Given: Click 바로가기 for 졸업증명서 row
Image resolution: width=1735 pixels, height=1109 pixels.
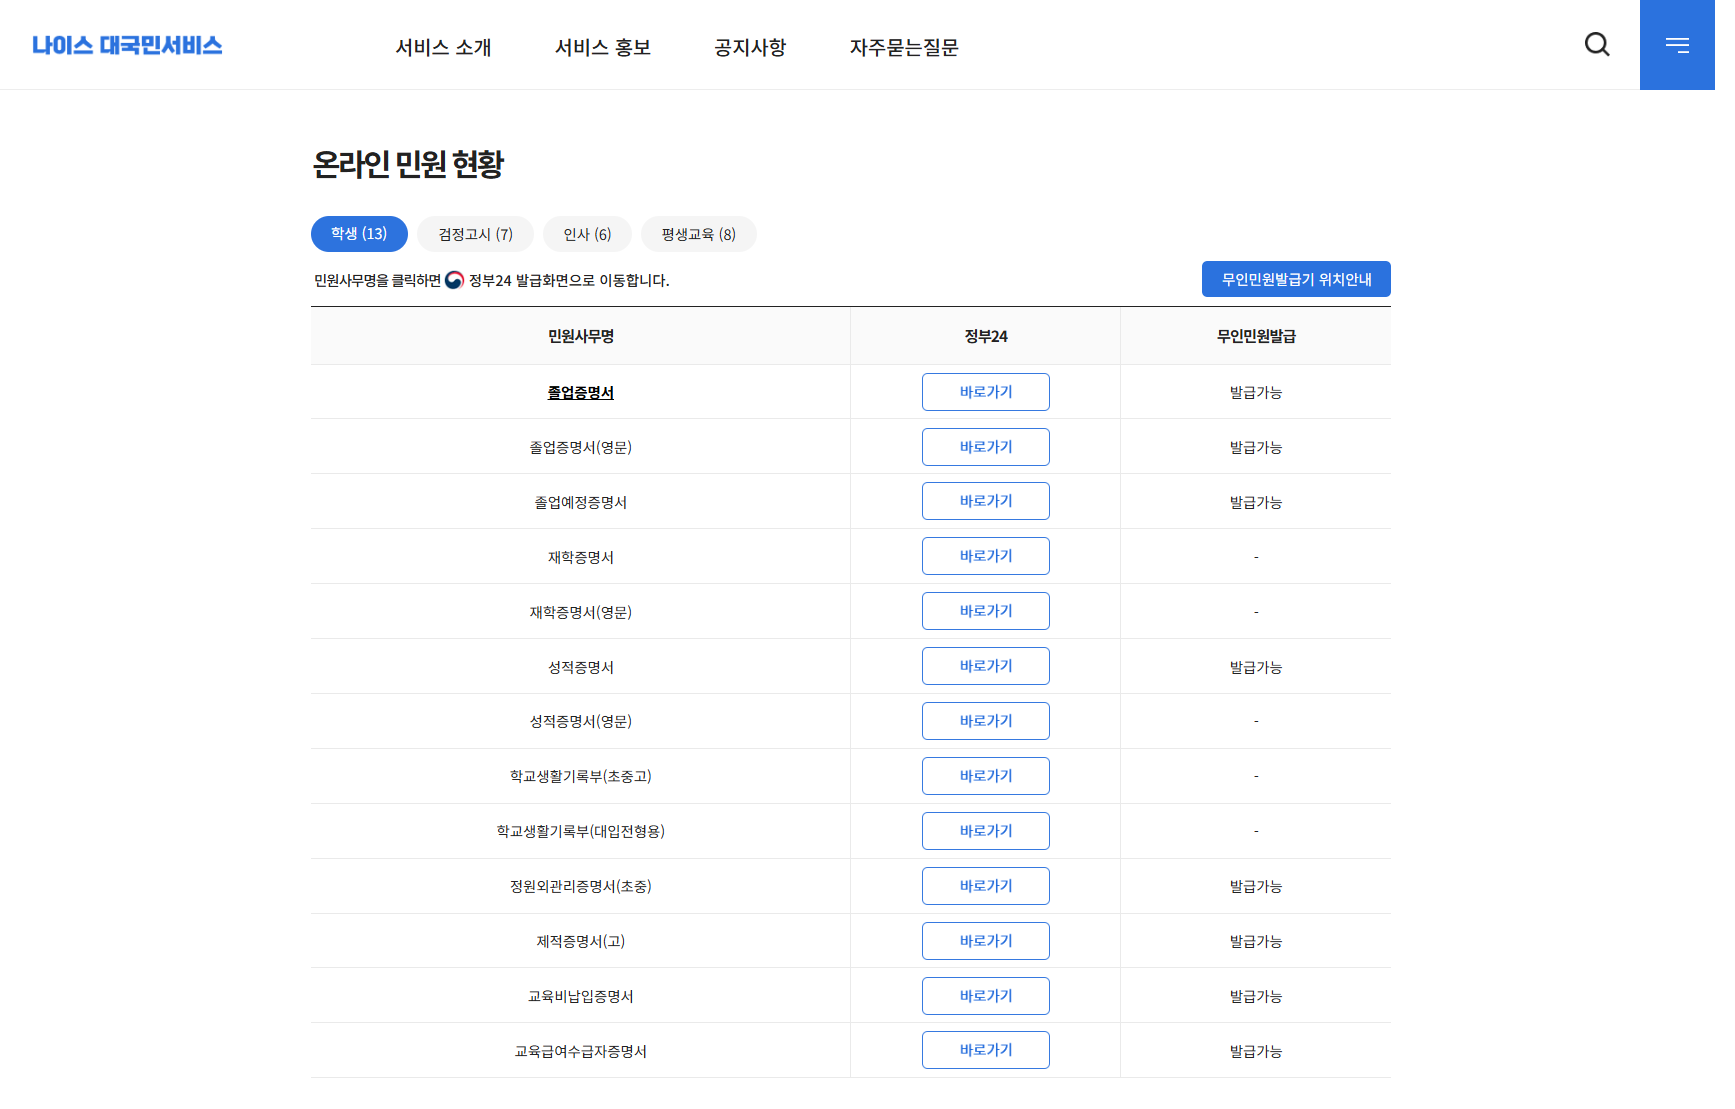Looking at the screenshot, I should [986, 392].
